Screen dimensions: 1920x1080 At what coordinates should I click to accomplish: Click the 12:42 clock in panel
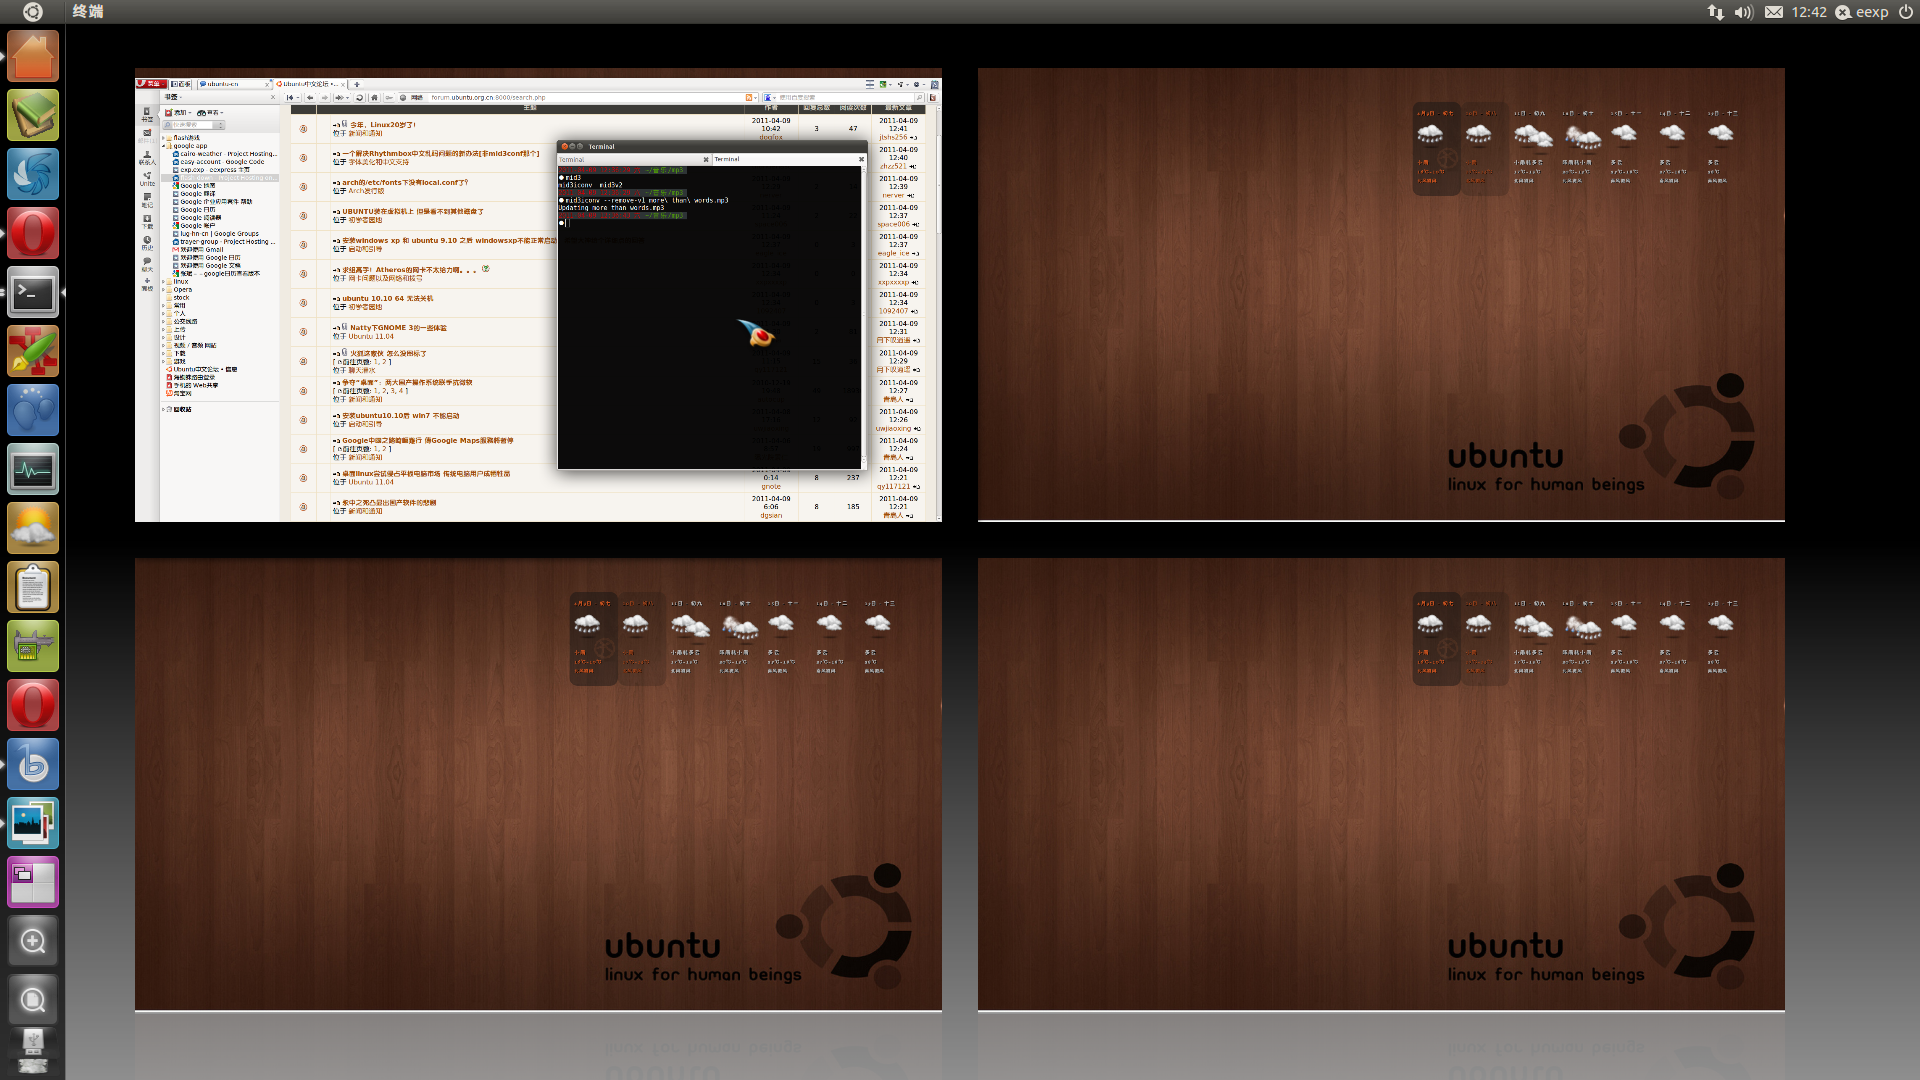click(x=1809, y=12)
